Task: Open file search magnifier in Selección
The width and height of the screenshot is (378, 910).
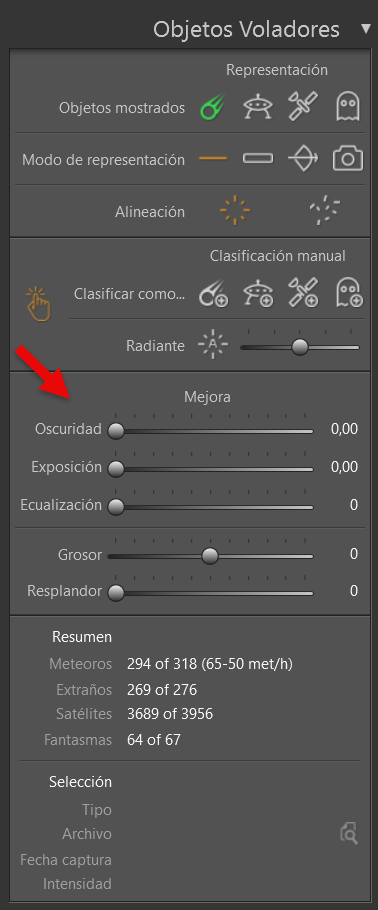Action: click(x=349, y=834)
